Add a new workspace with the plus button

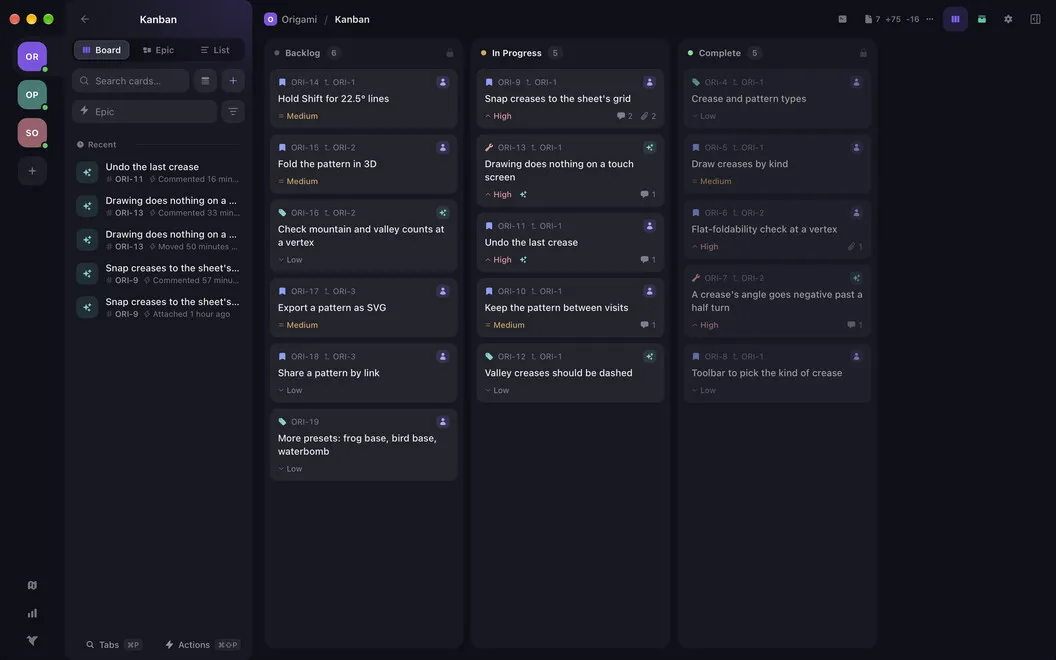(x=32, y=171)
